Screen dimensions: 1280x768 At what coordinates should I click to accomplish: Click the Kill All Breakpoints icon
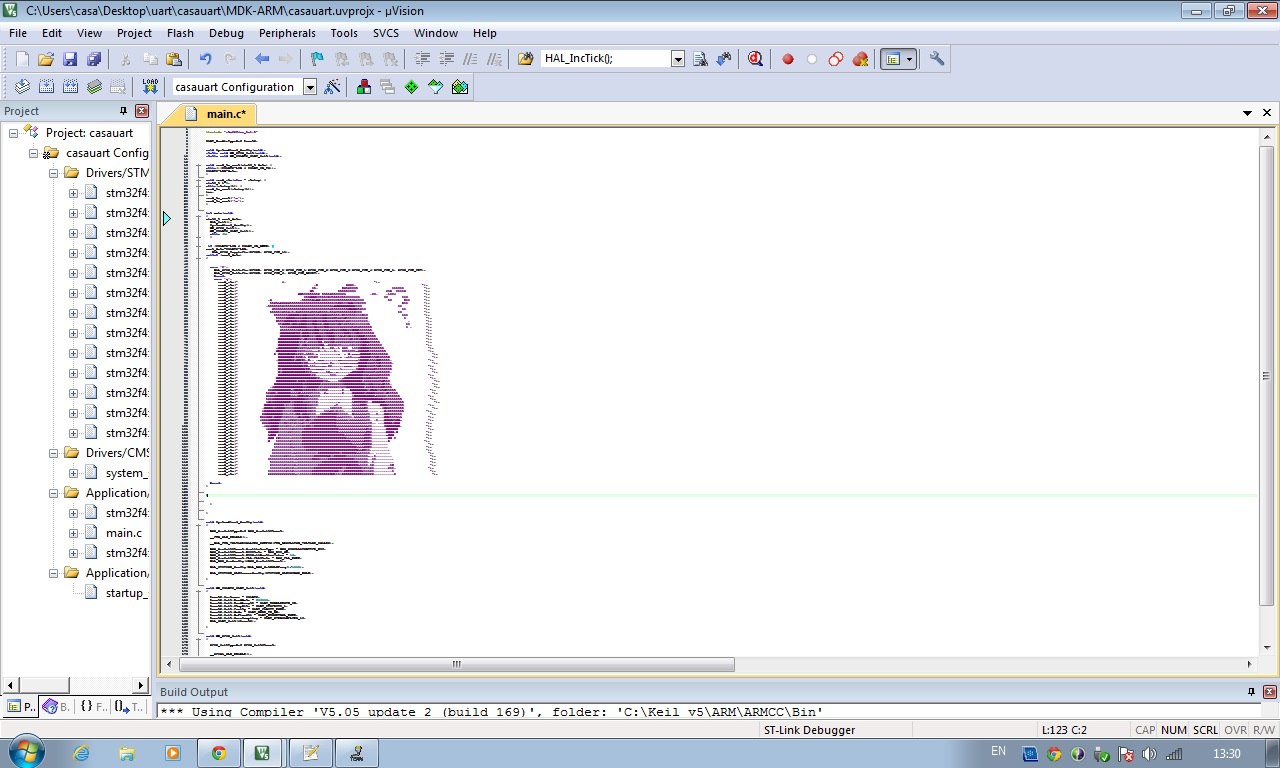coord(860,59)
